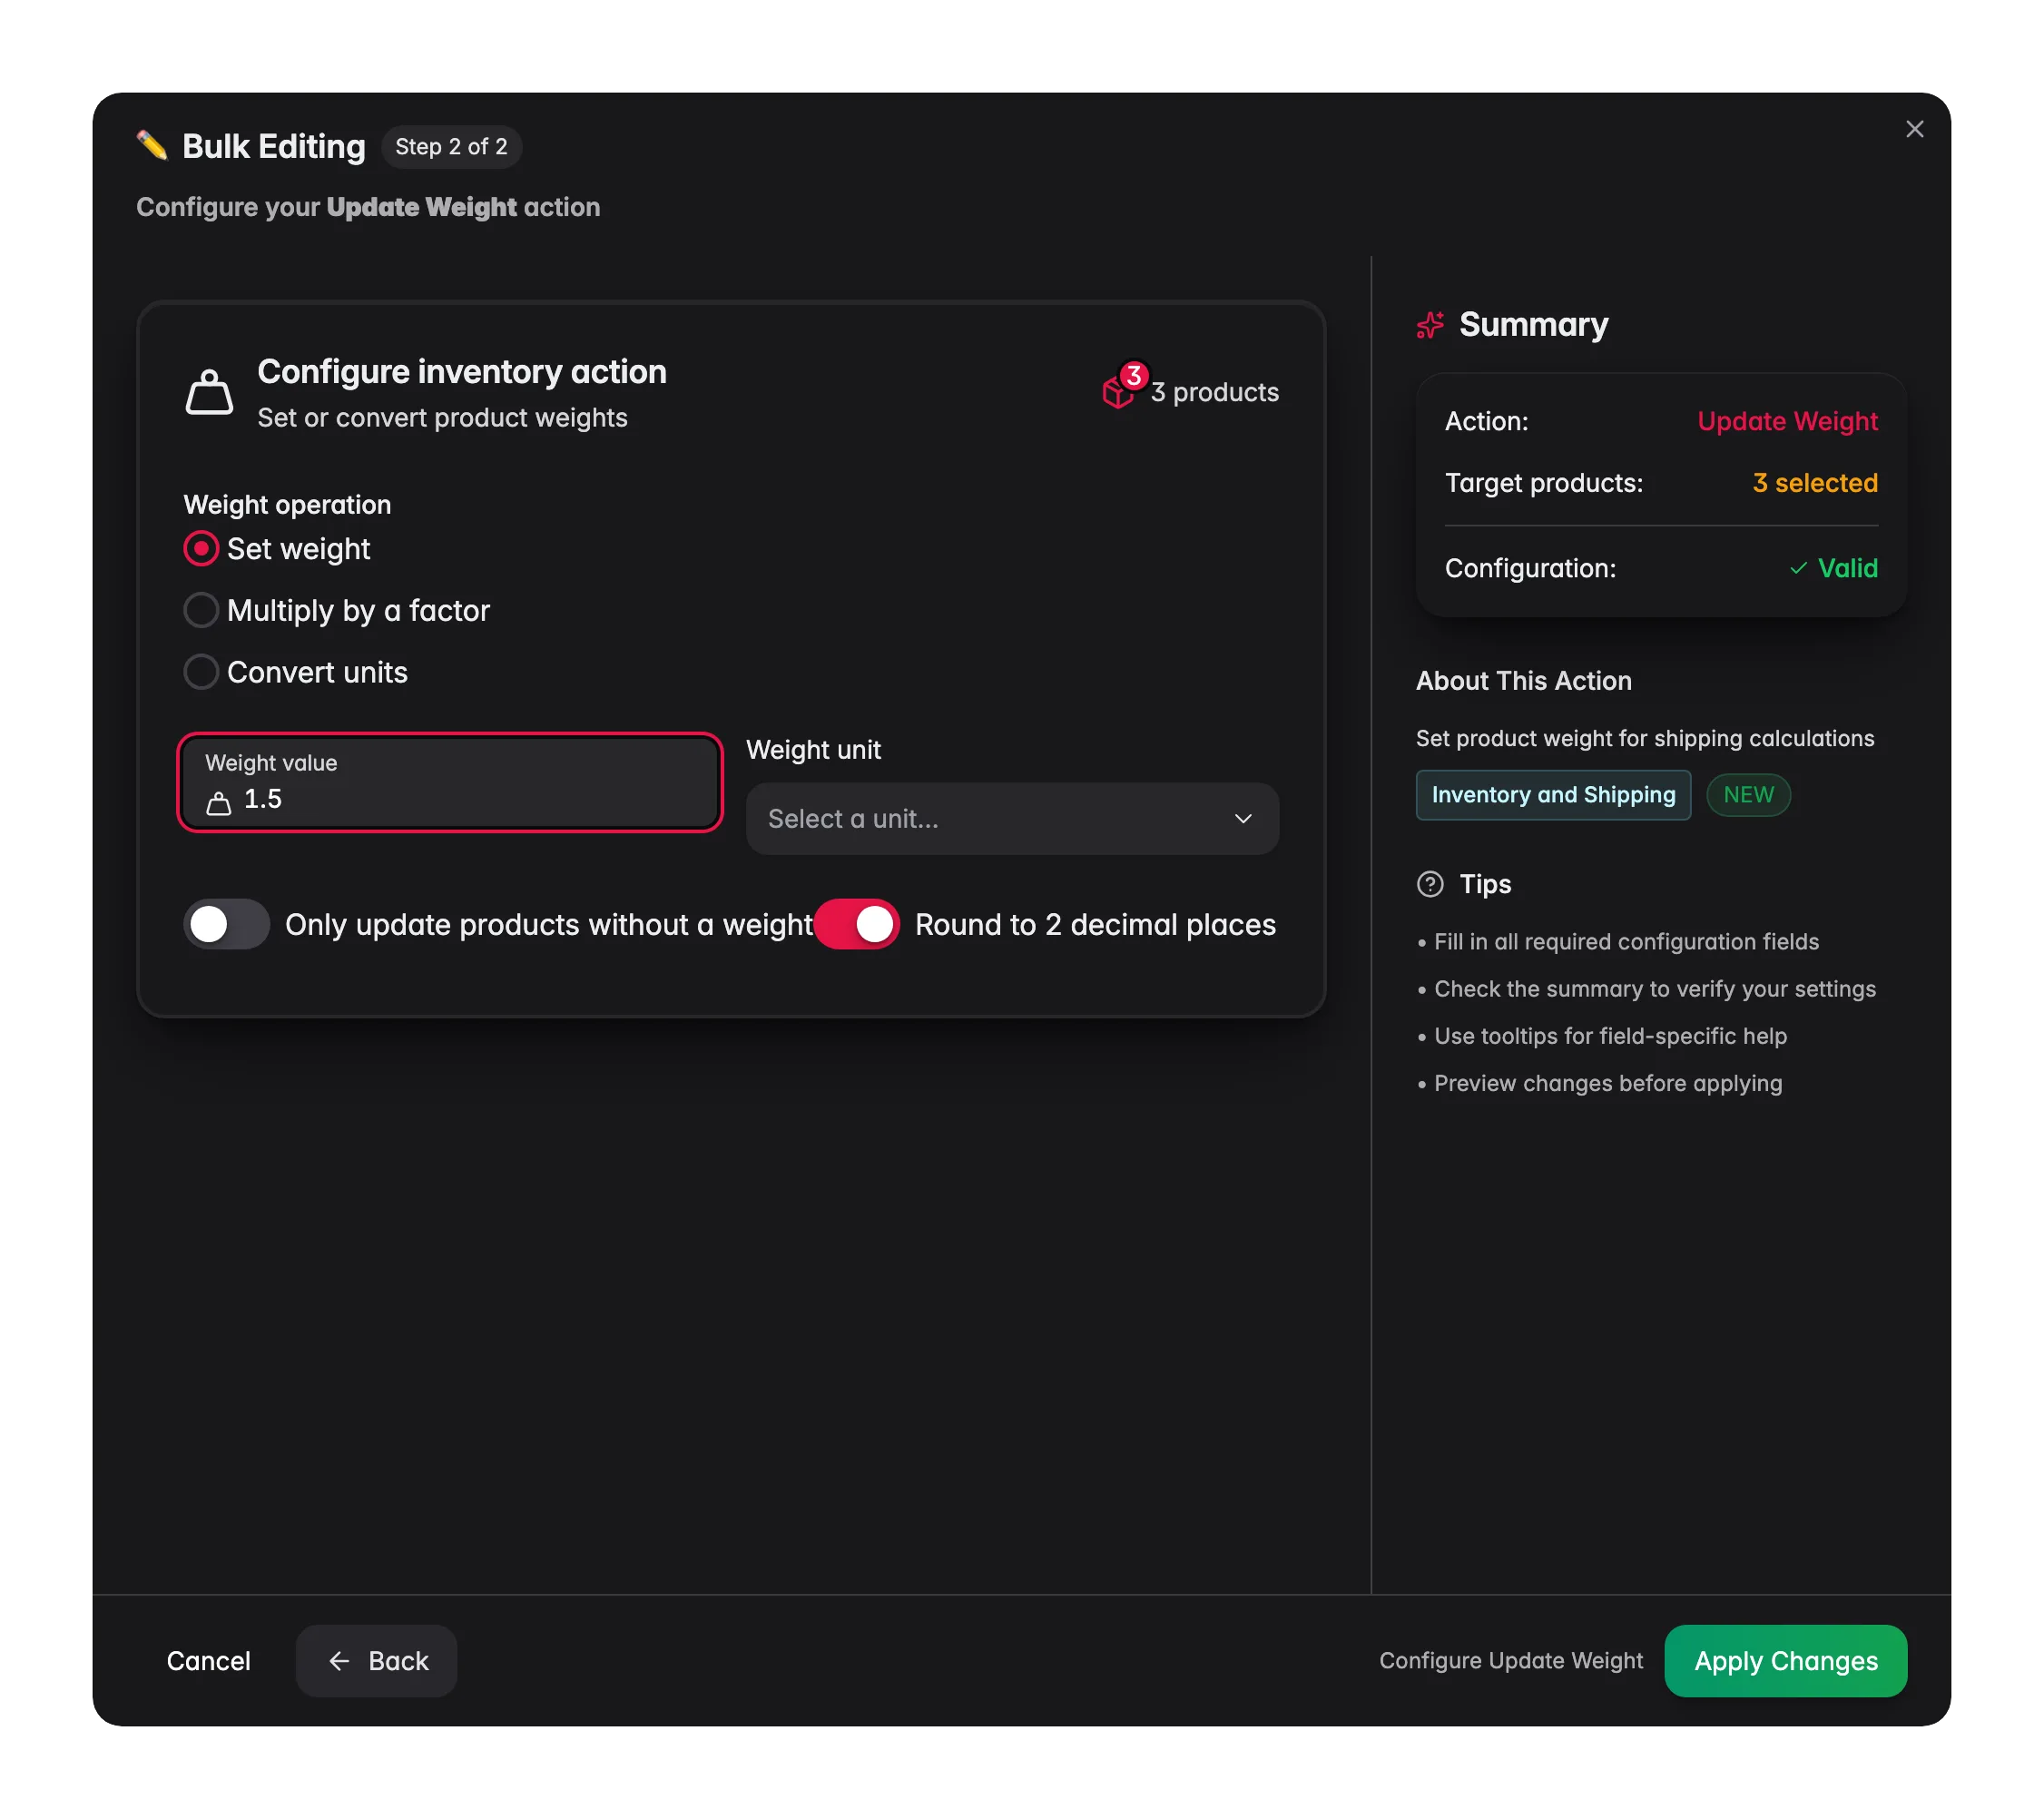Click the Inventory and Shipping tag
2044x1819 pixels.
click(1553, 795)
